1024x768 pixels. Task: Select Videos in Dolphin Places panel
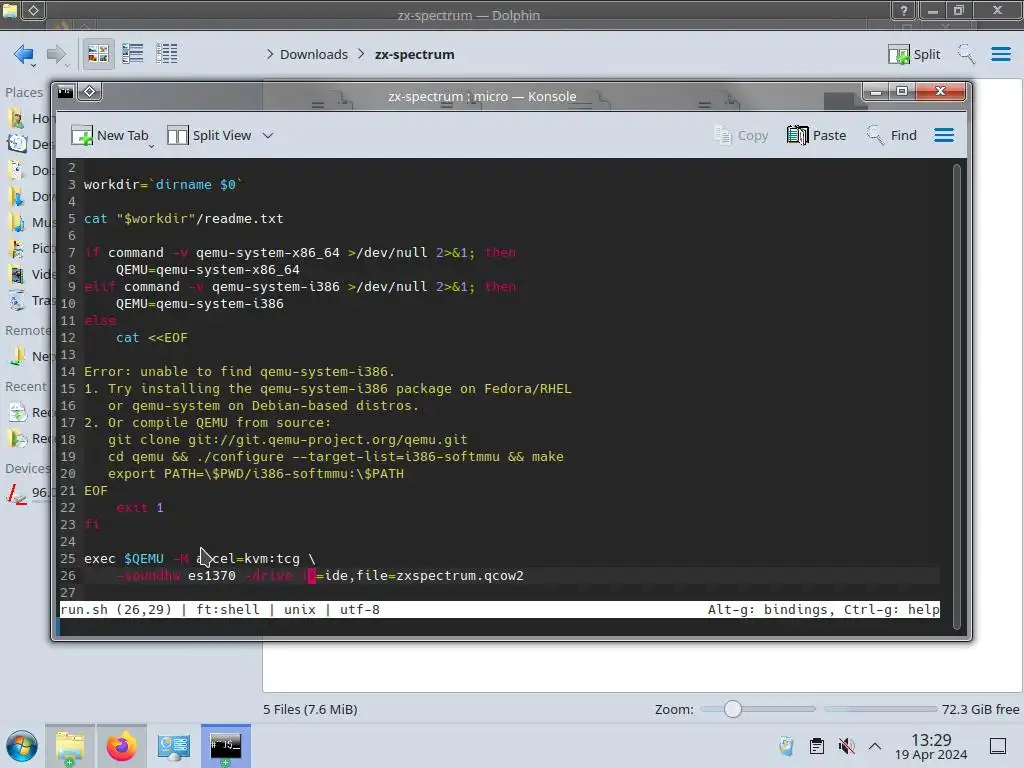pyautogui.click(x=31, y=275)
